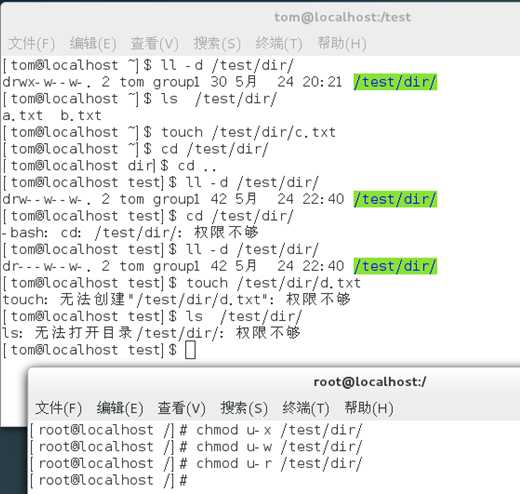
Task: Open 帮助(H) menu in root terminal window
Action: 369,408
